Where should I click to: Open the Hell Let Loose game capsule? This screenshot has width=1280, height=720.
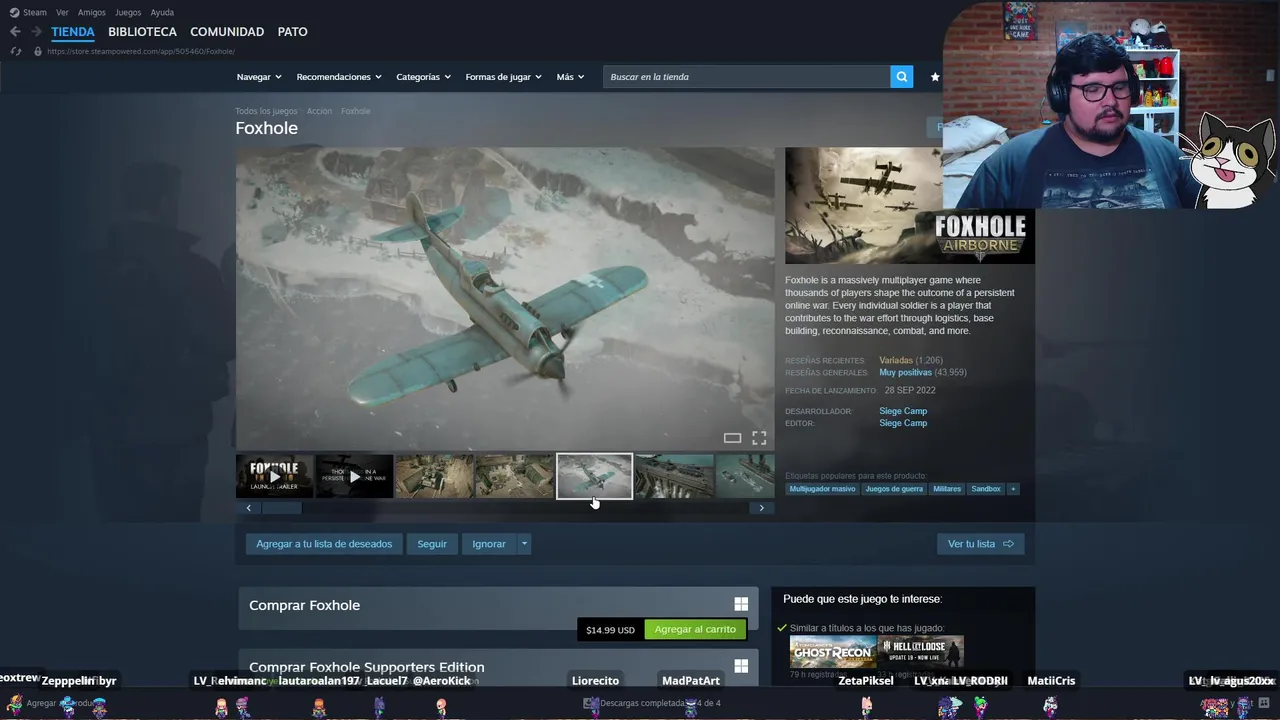coord(921,652)
